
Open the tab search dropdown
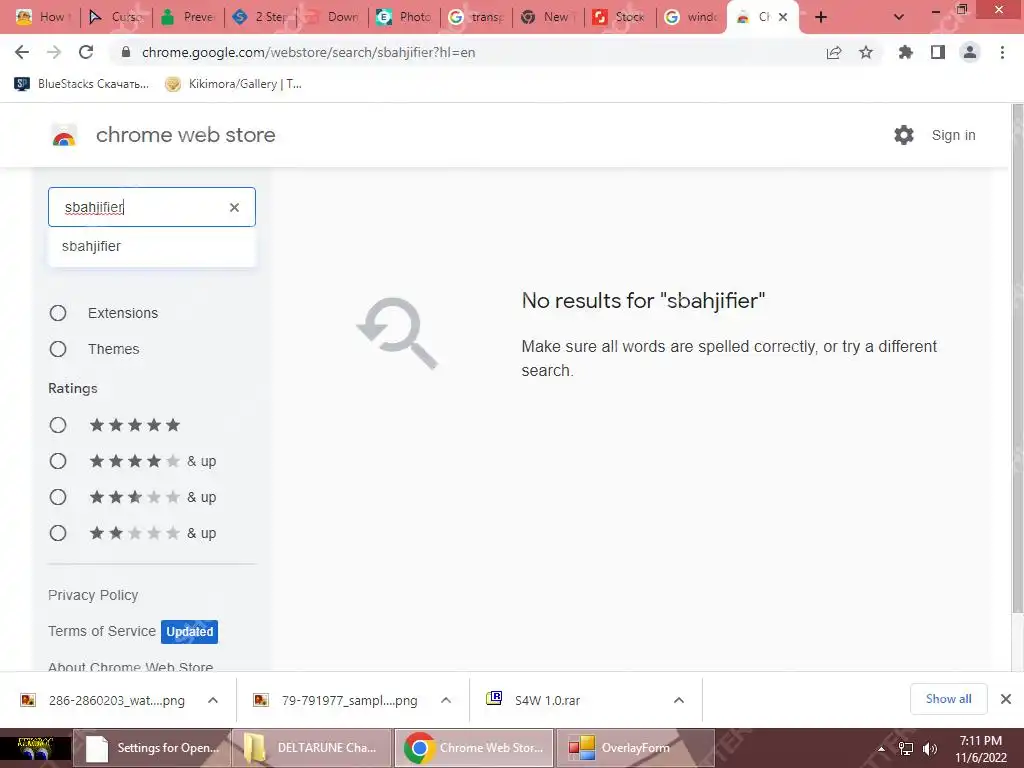[899, 17]
